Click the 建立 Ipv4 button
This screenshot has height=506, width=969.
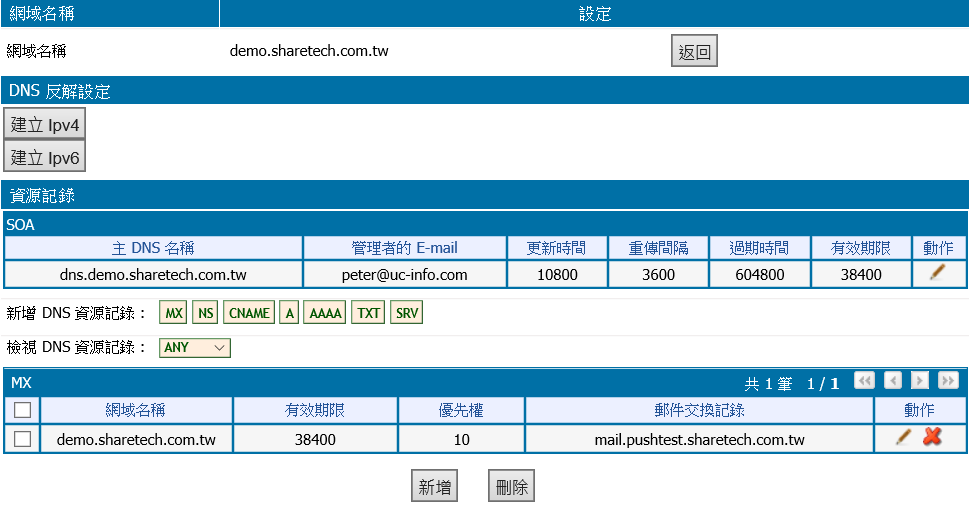click(45, 125)
